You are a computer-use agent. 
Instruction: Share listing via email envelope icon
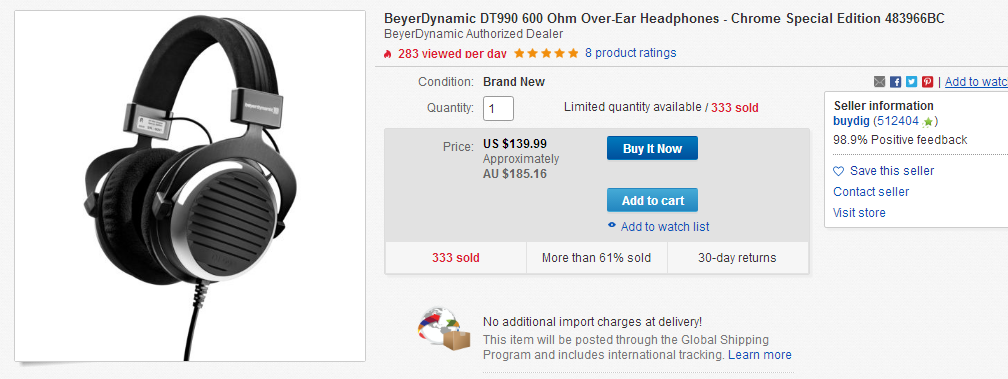tap(879, 82)
